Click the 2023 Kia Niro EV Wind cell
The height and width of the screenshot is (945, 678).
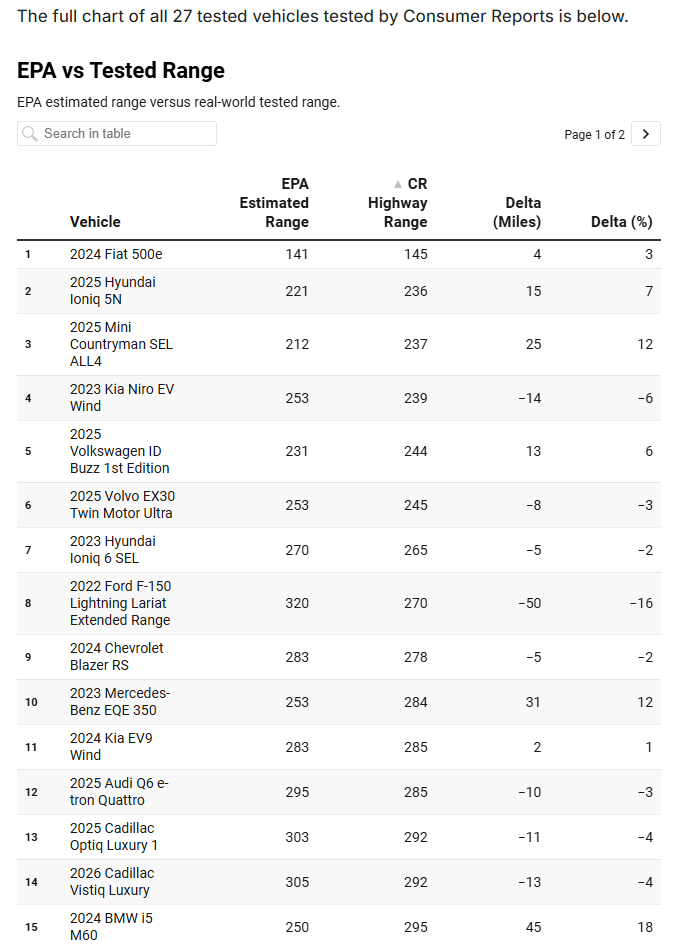tap(121, 398)
